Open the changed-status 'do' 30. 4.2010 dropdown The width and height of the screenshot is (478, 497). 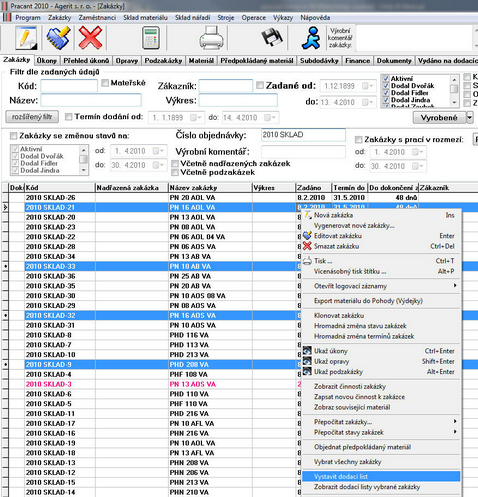pyautogui.click(x=158, y=165)
